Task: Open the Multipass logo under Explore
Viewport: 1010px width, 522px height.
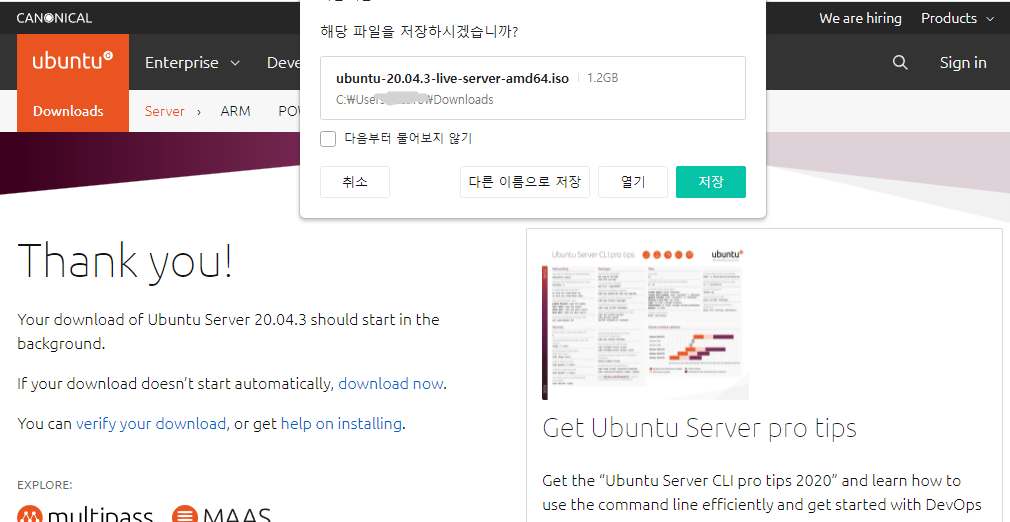Action: pyautogui.click(x=85, y=515)
